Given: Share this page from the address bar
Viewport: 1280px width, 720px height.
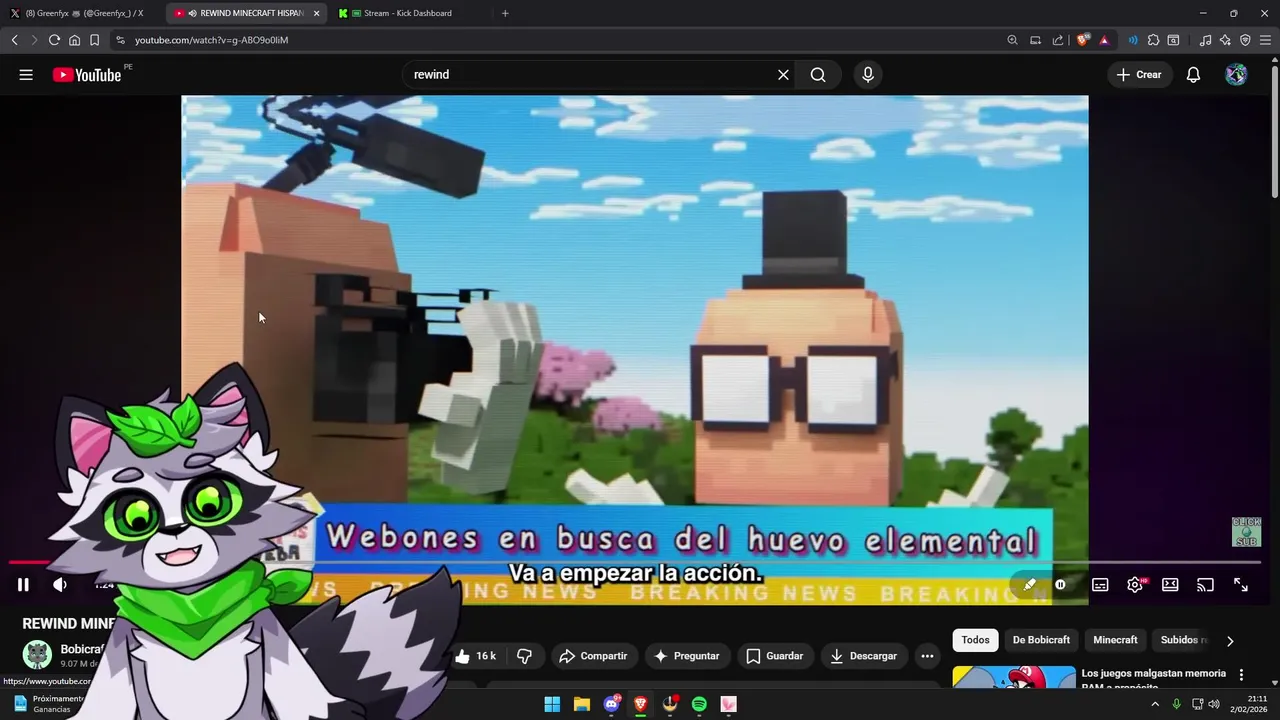Looking at the screenshot, I should (1058, 40).
